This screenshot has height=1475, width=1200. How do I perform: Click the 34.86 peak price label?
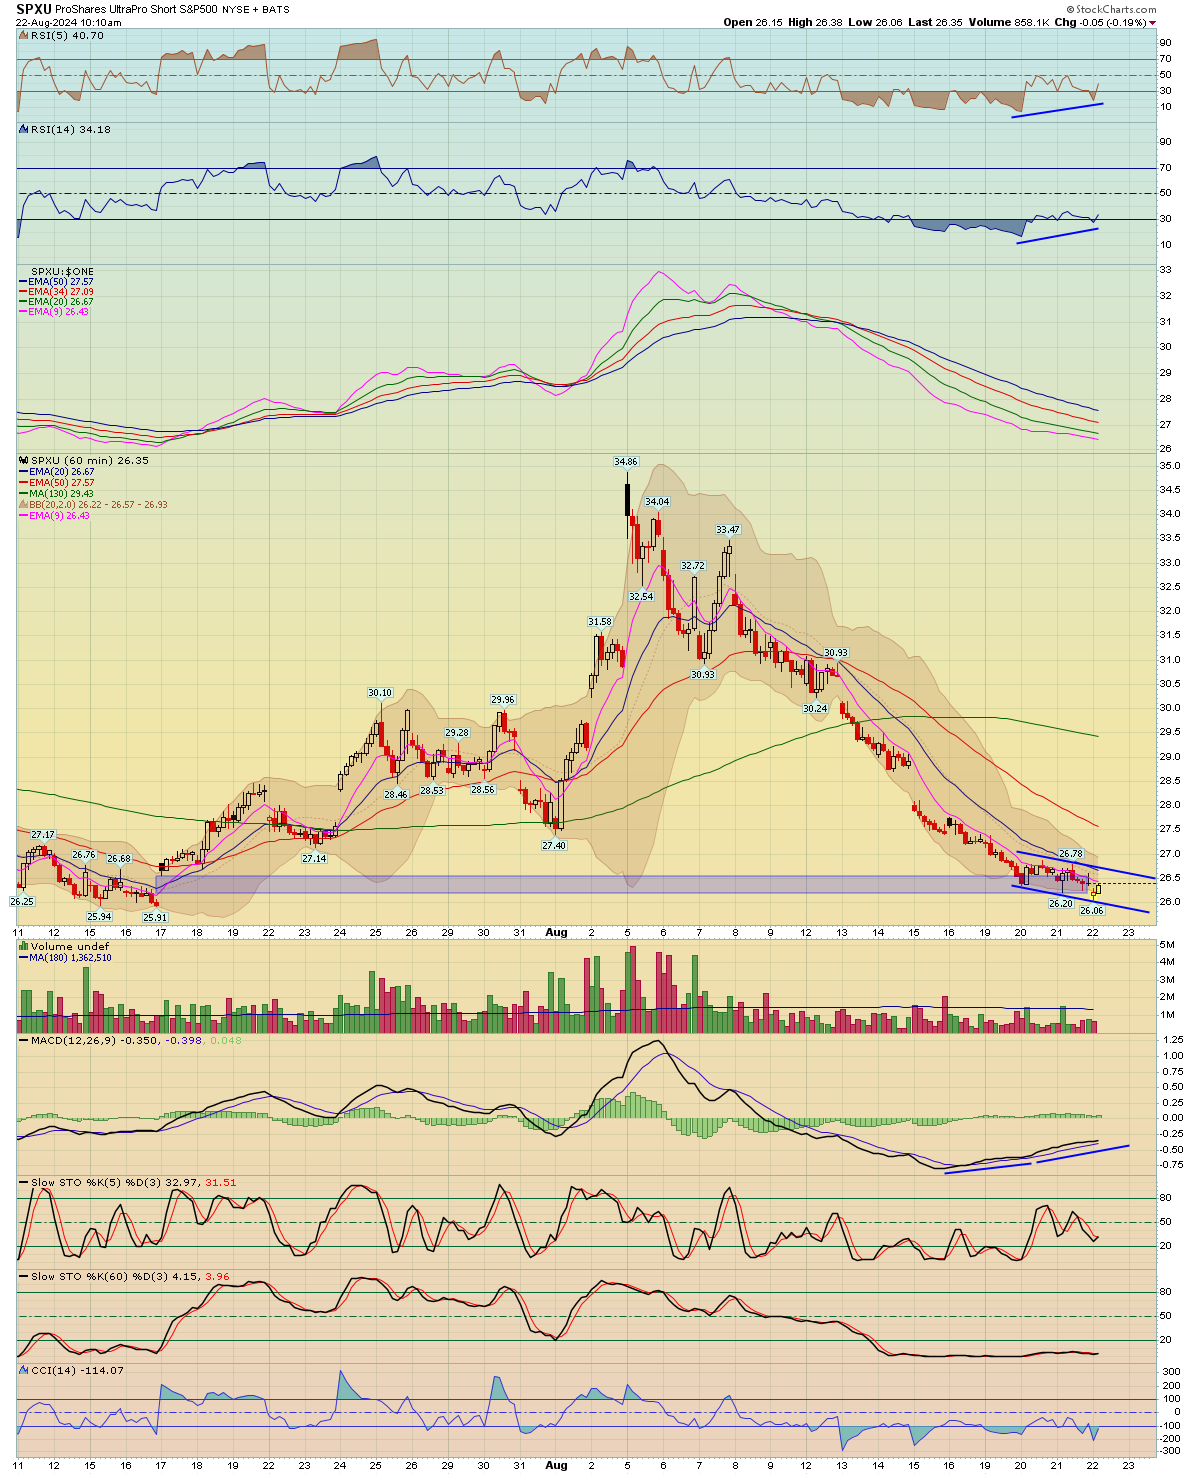tap(625, 461)
